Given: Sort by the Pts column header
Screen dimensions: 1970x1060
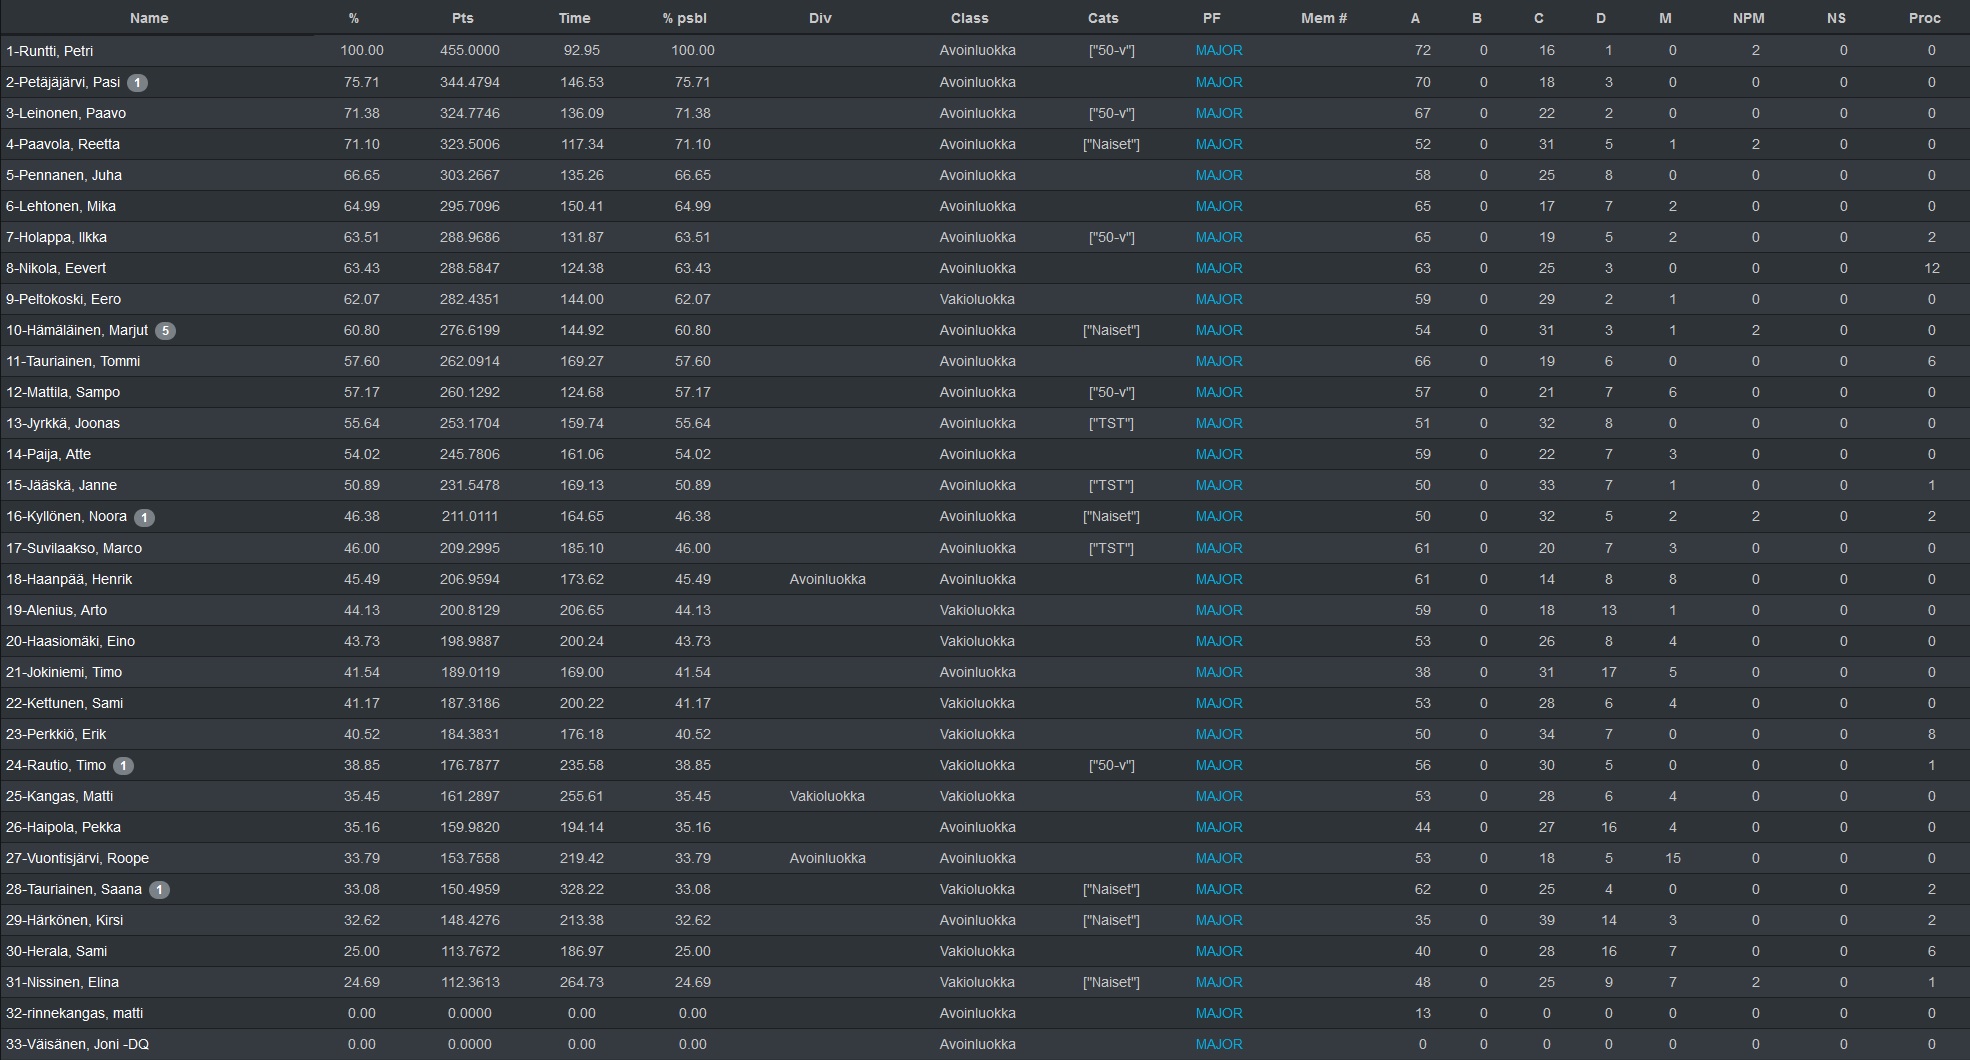Looking at the screenshot, I should [x=462, y=18].
